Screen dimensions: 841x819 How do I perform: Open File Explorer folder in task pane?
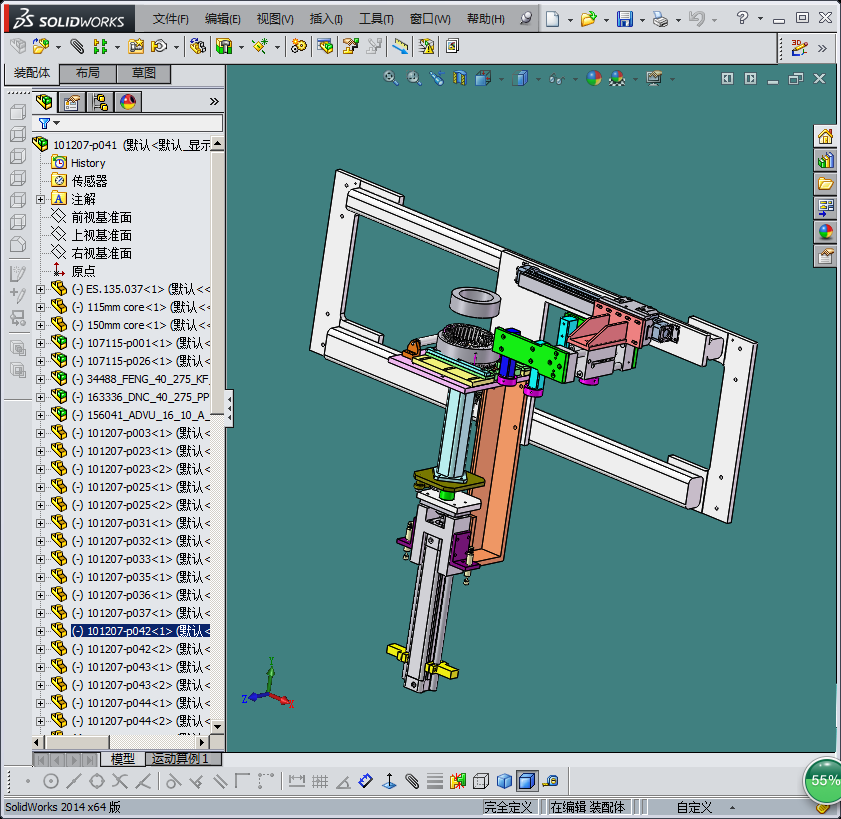826,184
